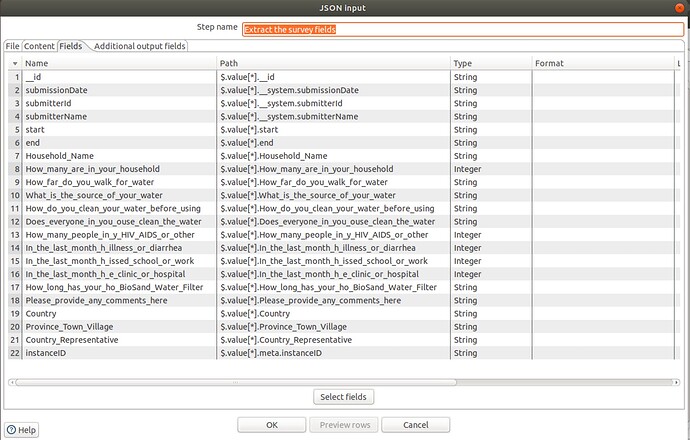Toggle sort arrow in table header corner
The height and width of the screenshot is (440, 690).
15,63
